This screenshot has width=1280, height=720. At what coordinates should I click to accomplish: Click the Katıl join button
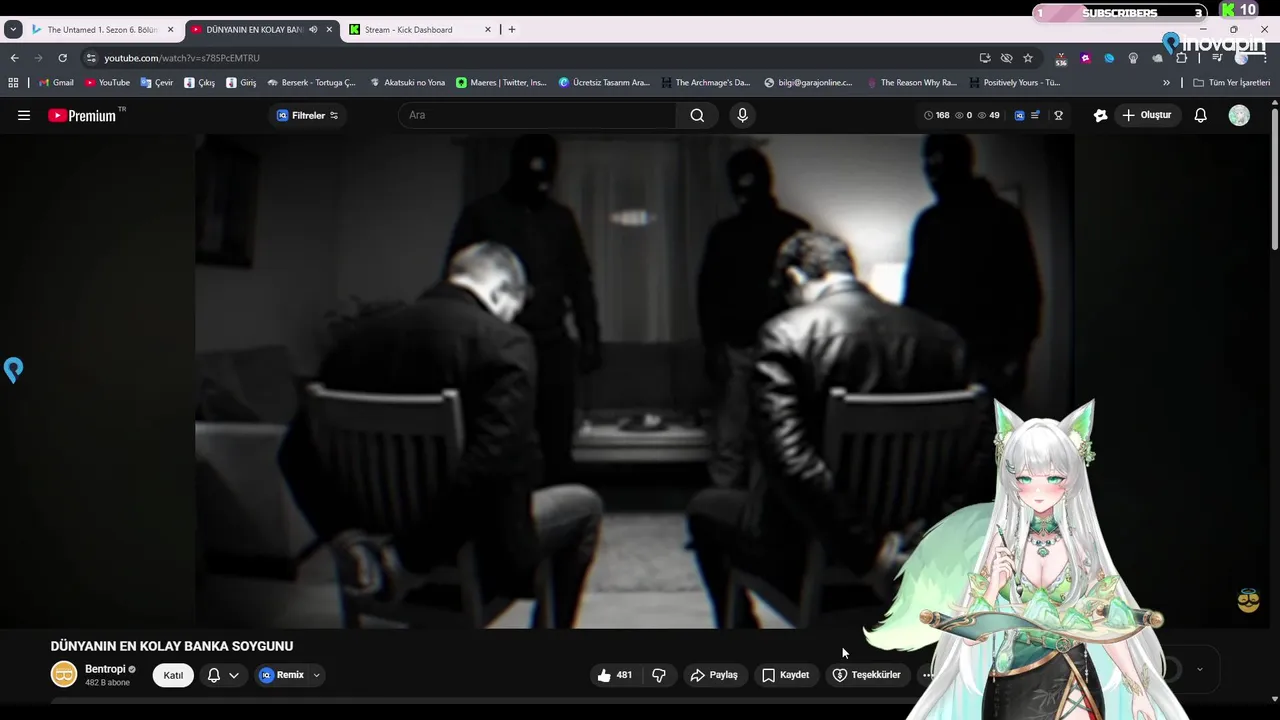[x=173, y=675]
